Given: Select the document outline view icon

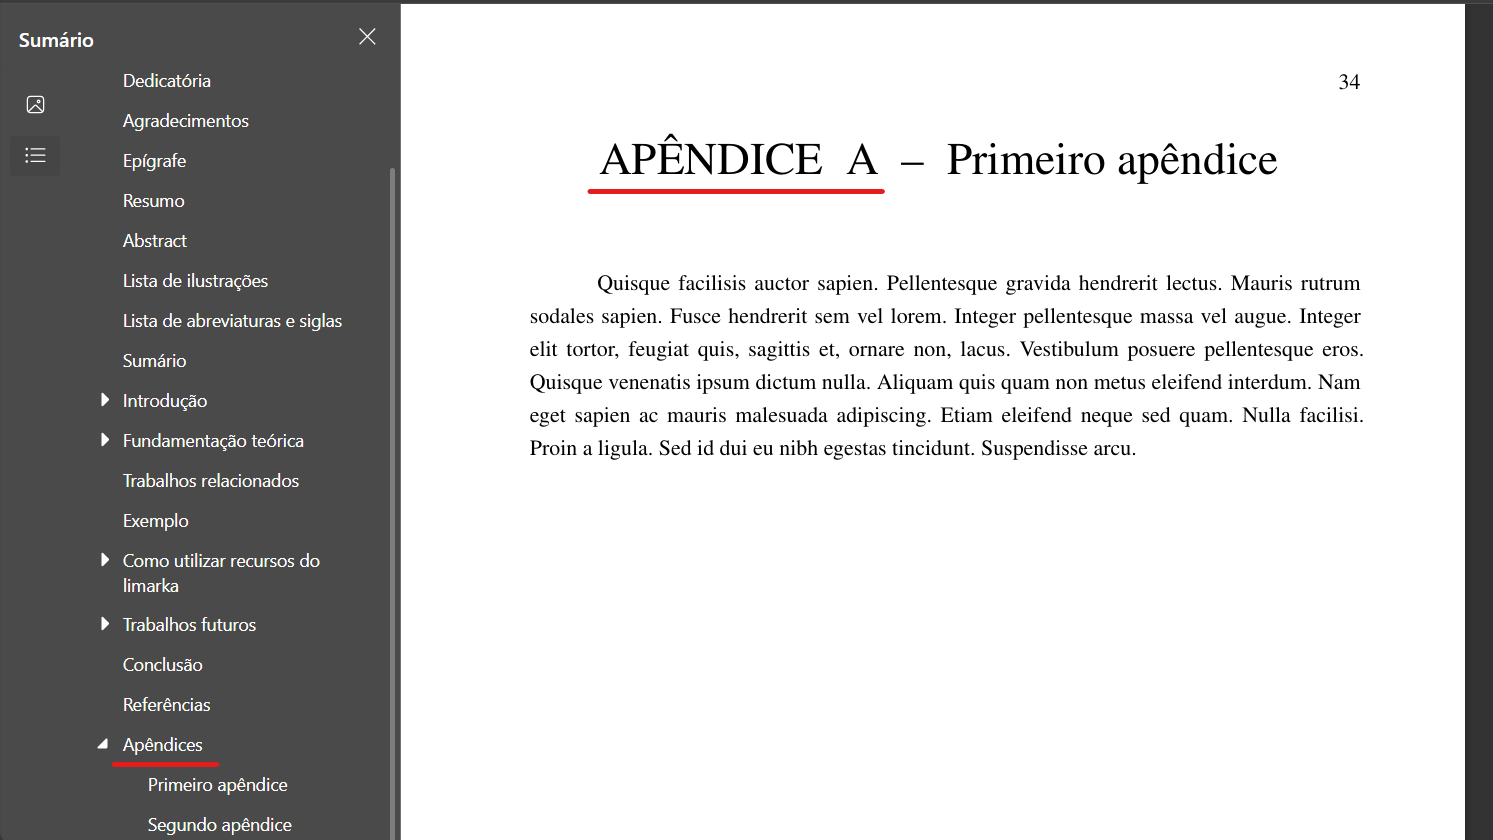Looking at the screenshot, I should tap(35, 155).
